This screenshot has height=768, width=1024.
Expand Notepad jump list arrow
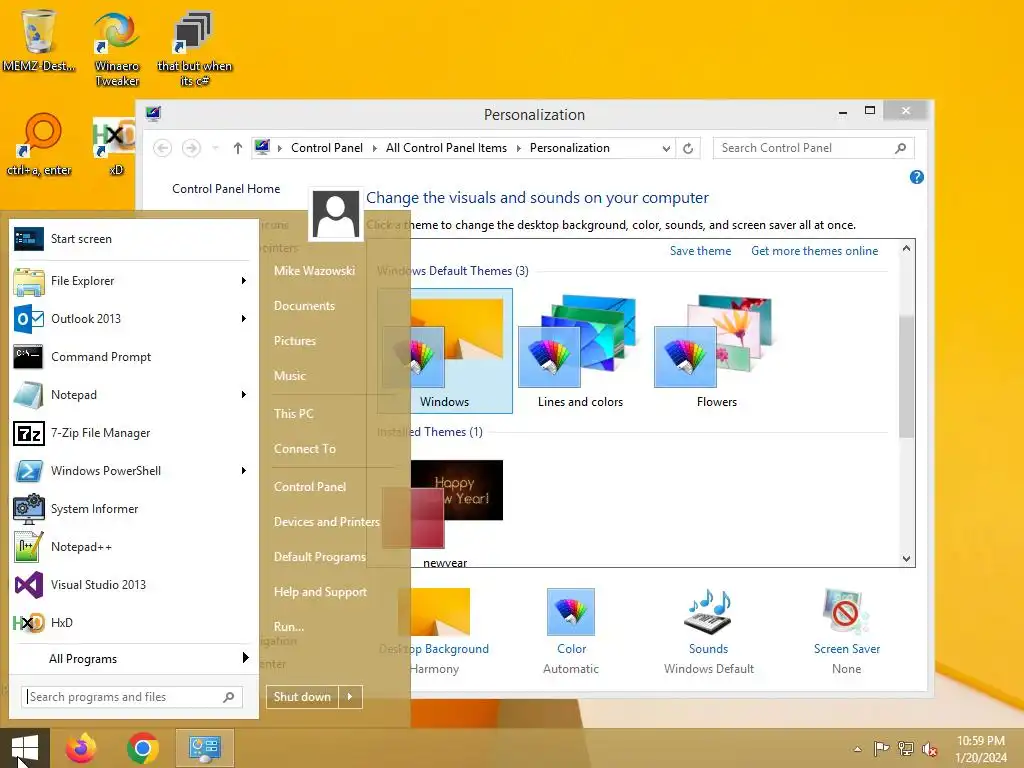click(x=244, y=394)
